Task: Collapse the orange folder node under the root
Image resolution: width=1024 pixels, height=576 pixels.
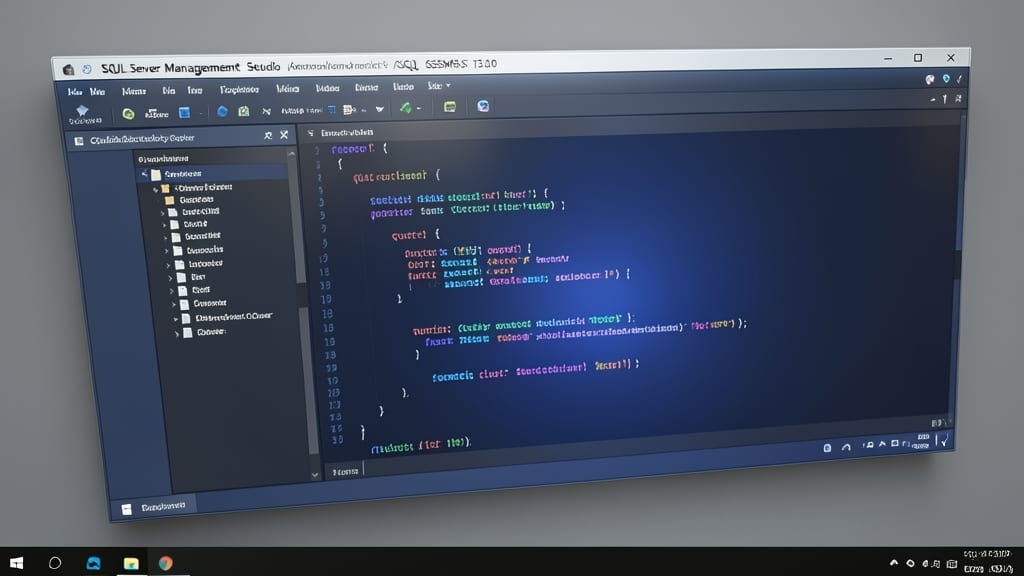Action: (x=155, y=189)
